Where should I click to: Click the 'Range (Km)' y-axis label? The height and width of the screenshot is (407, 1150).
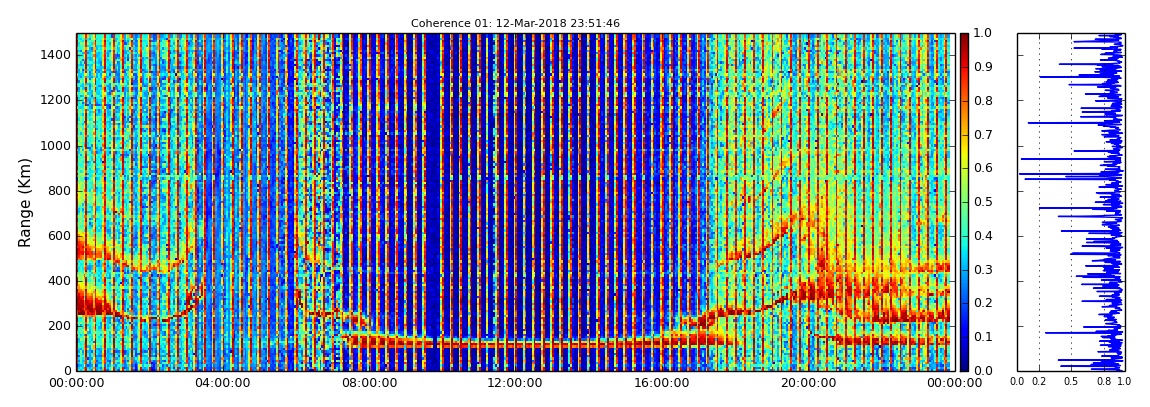coord(25,202)
